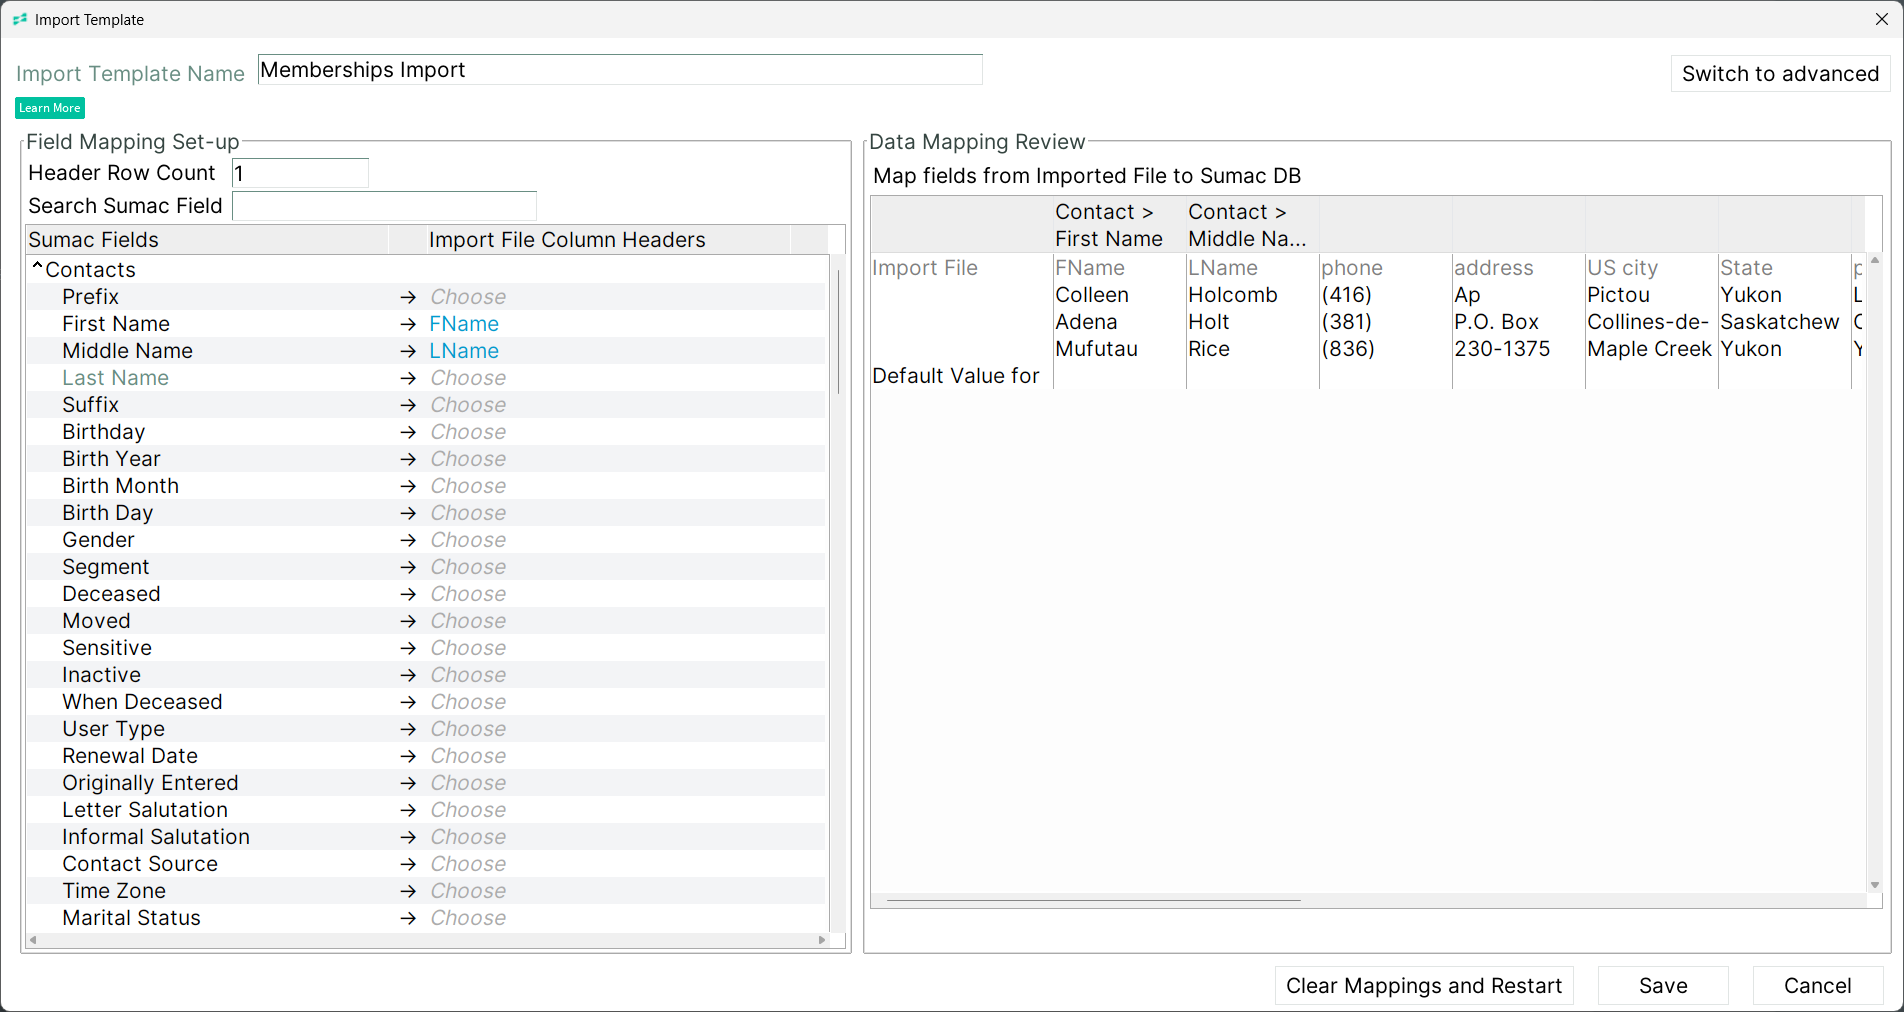Click the arrow icon beside Inactive

point(408,675)
